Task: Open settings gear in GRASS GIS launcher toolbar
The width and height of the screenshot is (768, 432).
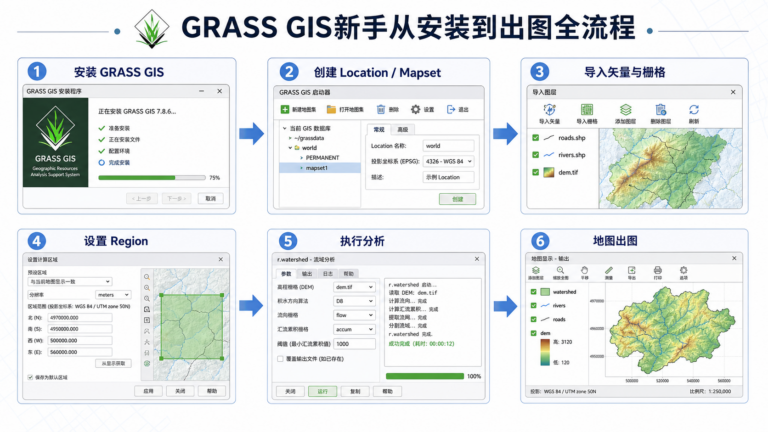Action: (x=415, y=109)
